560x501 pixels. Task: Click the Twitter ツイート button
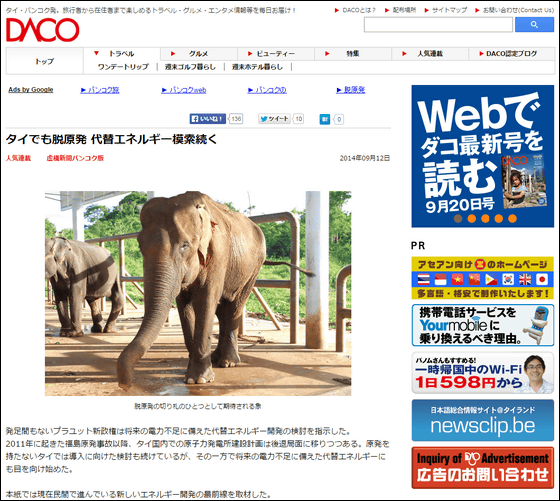tap(274, 119)
